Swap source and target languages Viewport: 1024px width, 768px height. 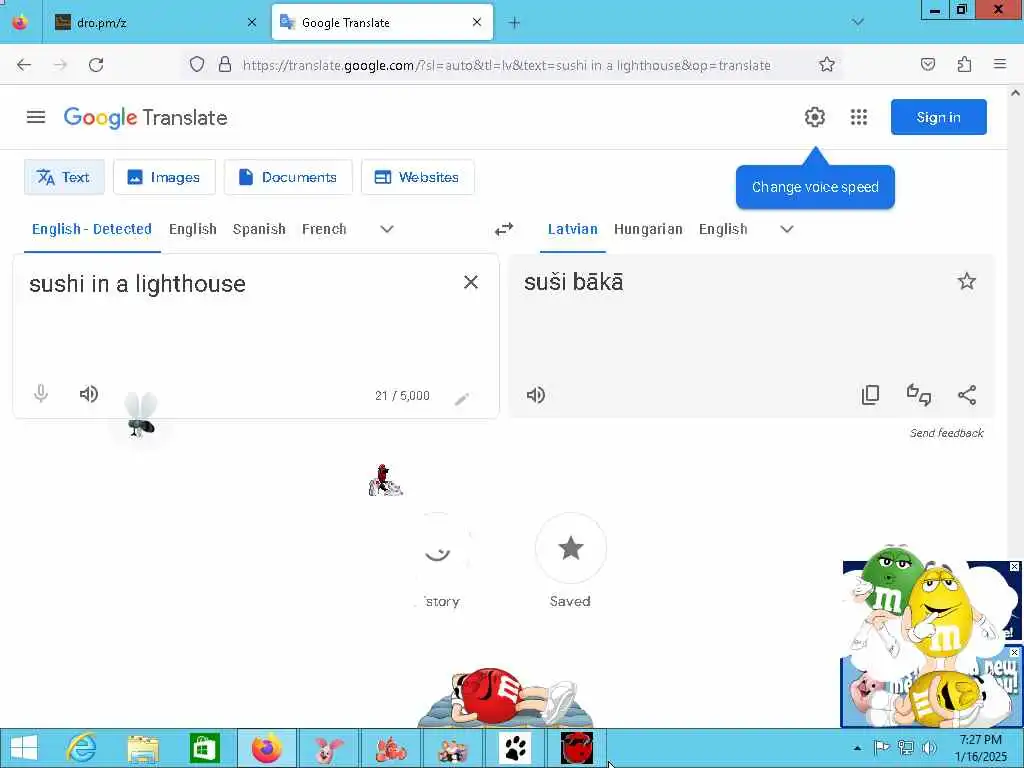[x=504, y=229]
